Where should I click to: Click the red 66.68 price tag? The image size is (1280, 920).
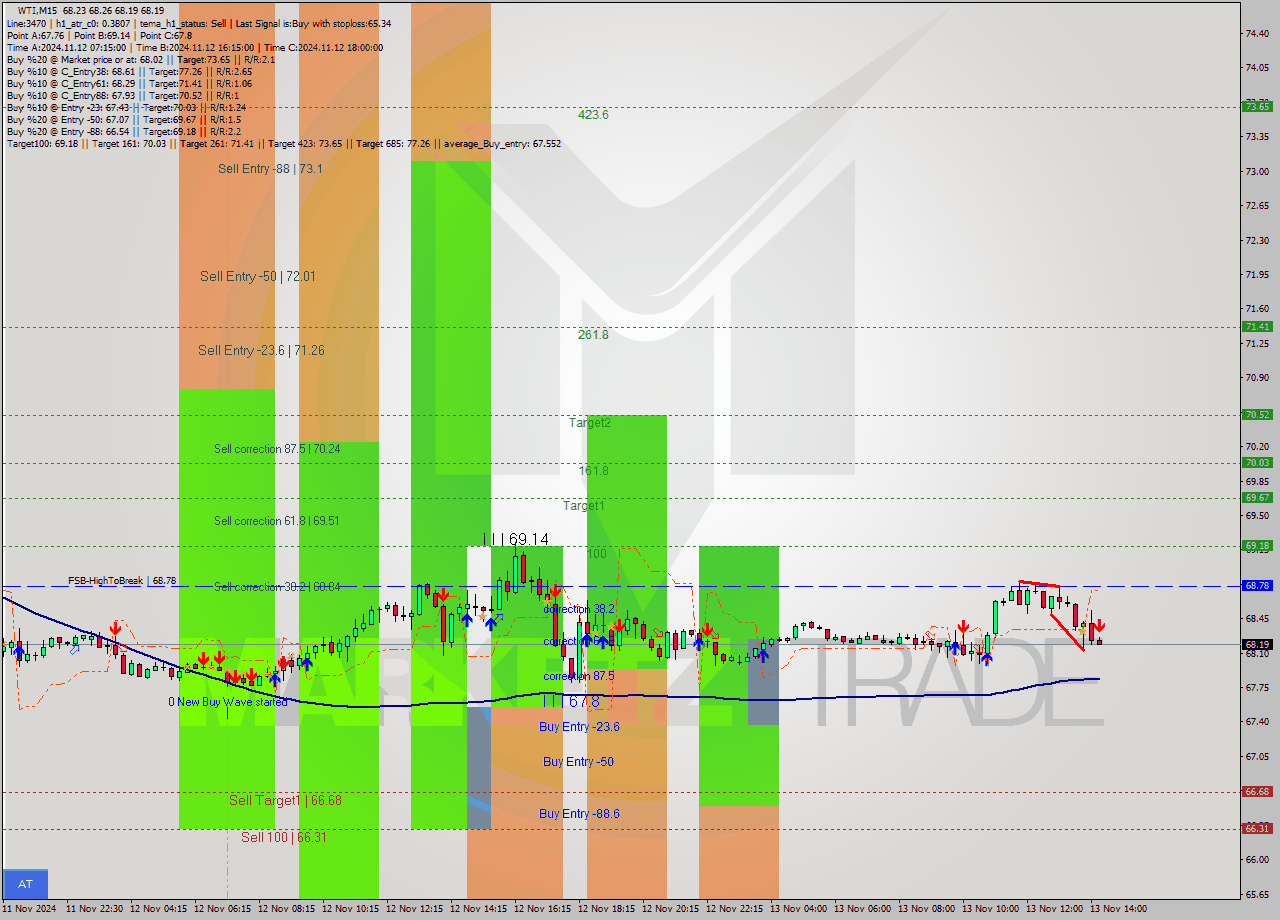click(x=1257, y=792)
